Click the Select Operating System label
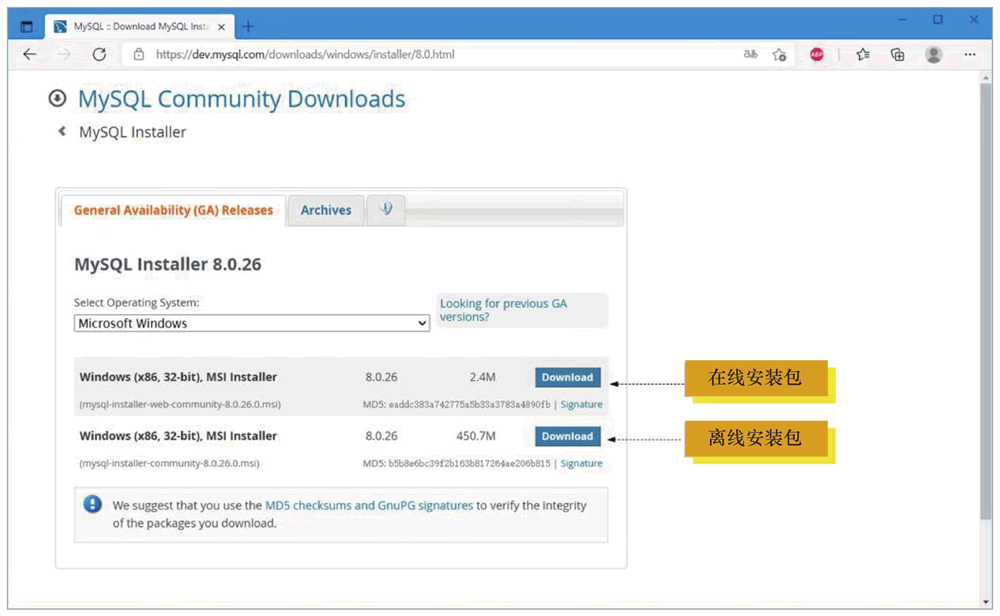Image resolution: width=1000 pixels, height=616 pixels. (136, 302)
